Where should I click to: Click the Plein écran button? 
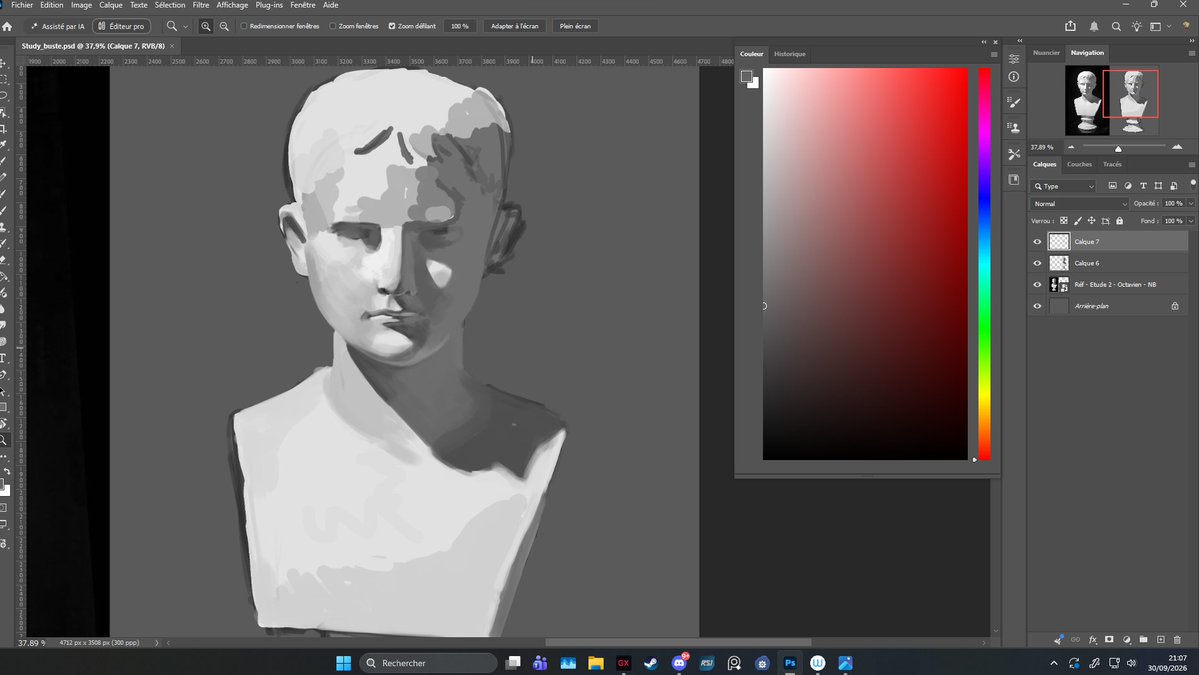tap(575, 26)
